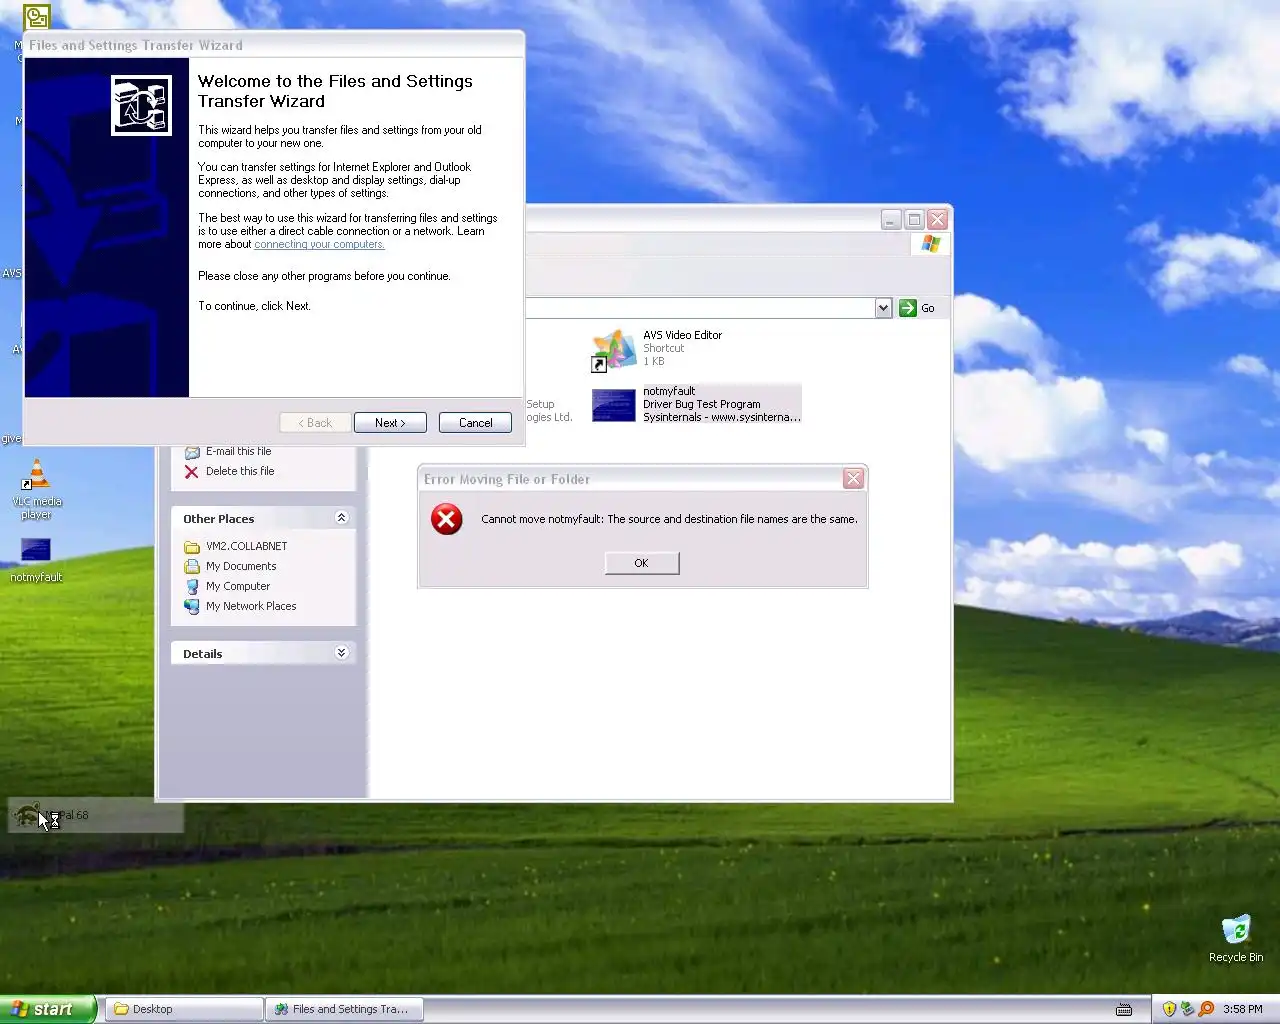Screen dimensions: 1280x1024
Task: Switch to Files and Settings Tra... taskbar button
Action: (x=344, y=1009)
